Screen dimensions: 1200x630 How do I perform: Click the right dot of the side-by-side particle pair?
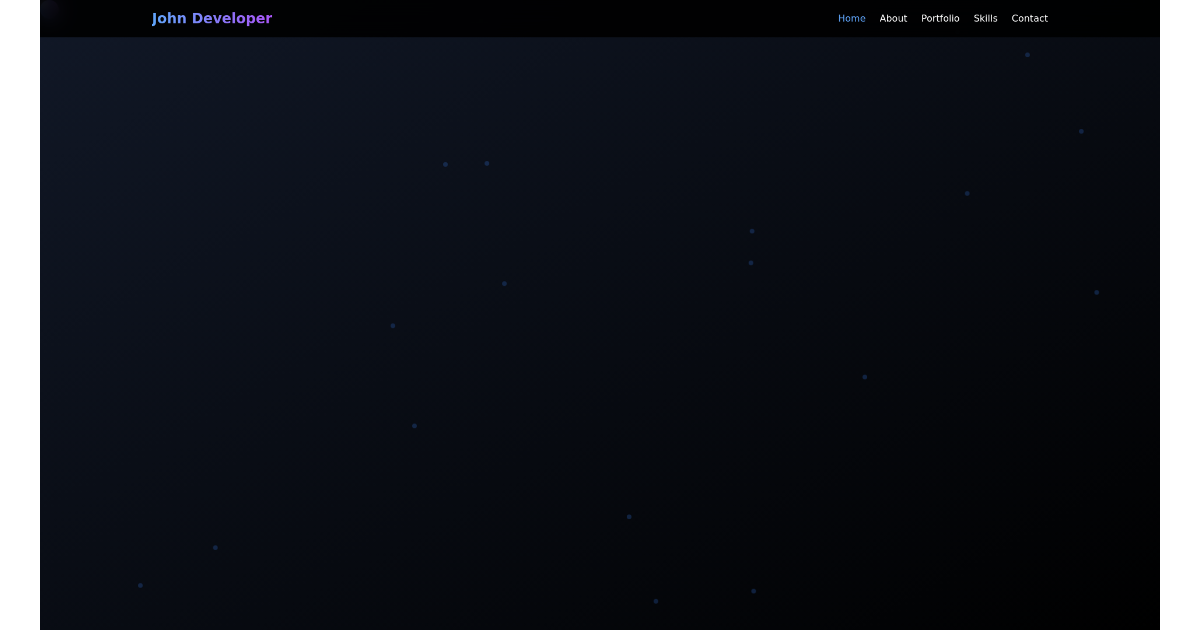[487, 163]
